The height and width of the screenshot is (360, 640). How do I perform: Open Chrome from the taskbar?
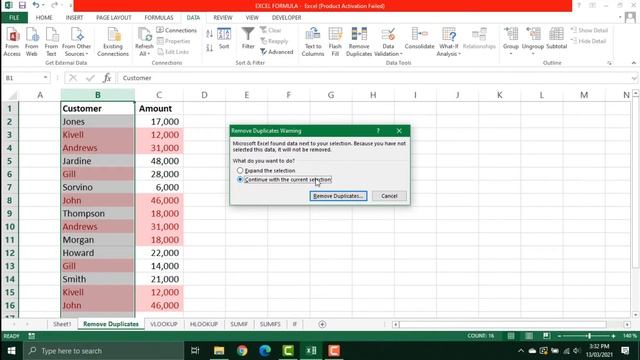click(x=242, y=351)
